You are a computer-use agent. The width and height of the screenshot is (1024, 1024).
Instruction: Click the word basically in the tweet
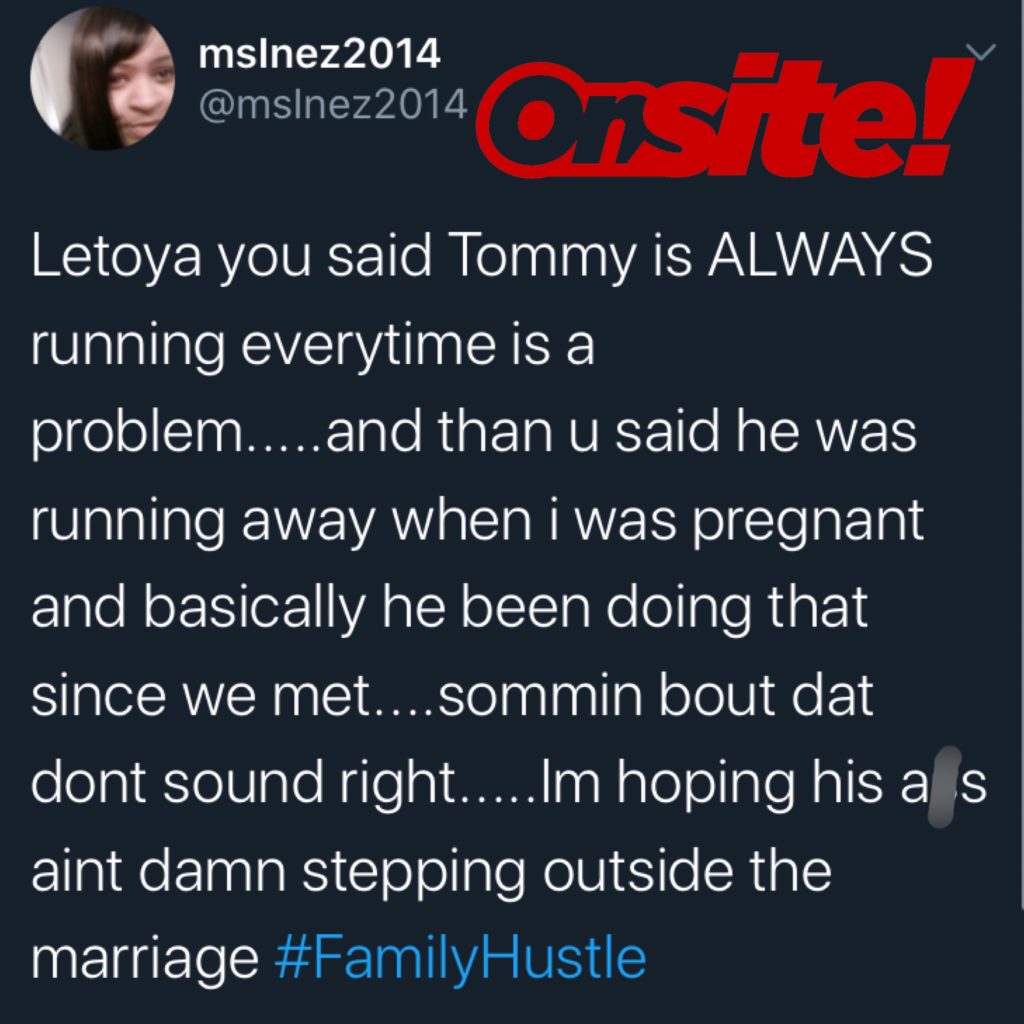pos(253,608)
